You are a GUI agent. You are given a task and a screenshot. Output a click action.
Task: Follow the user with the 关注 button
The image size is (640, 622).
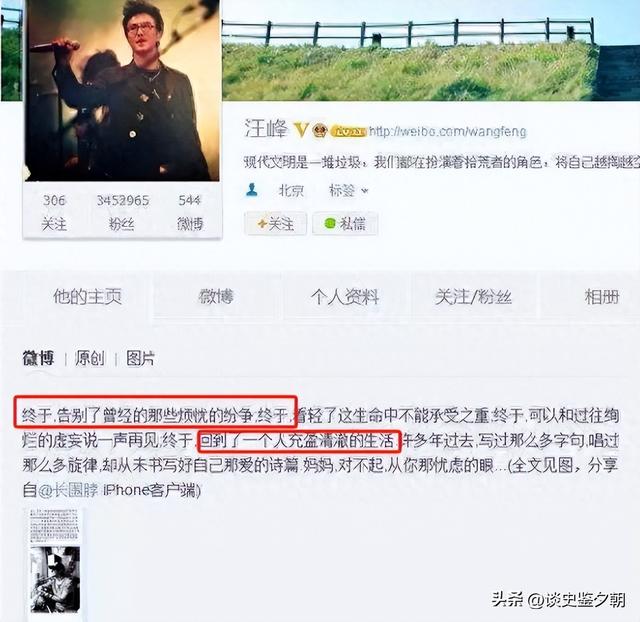(x=276, y=224)
